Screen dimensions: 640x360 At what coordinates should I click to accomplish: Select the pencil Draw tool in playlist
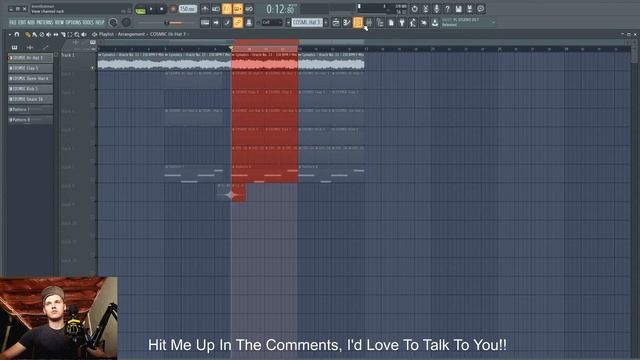(28, 34)
